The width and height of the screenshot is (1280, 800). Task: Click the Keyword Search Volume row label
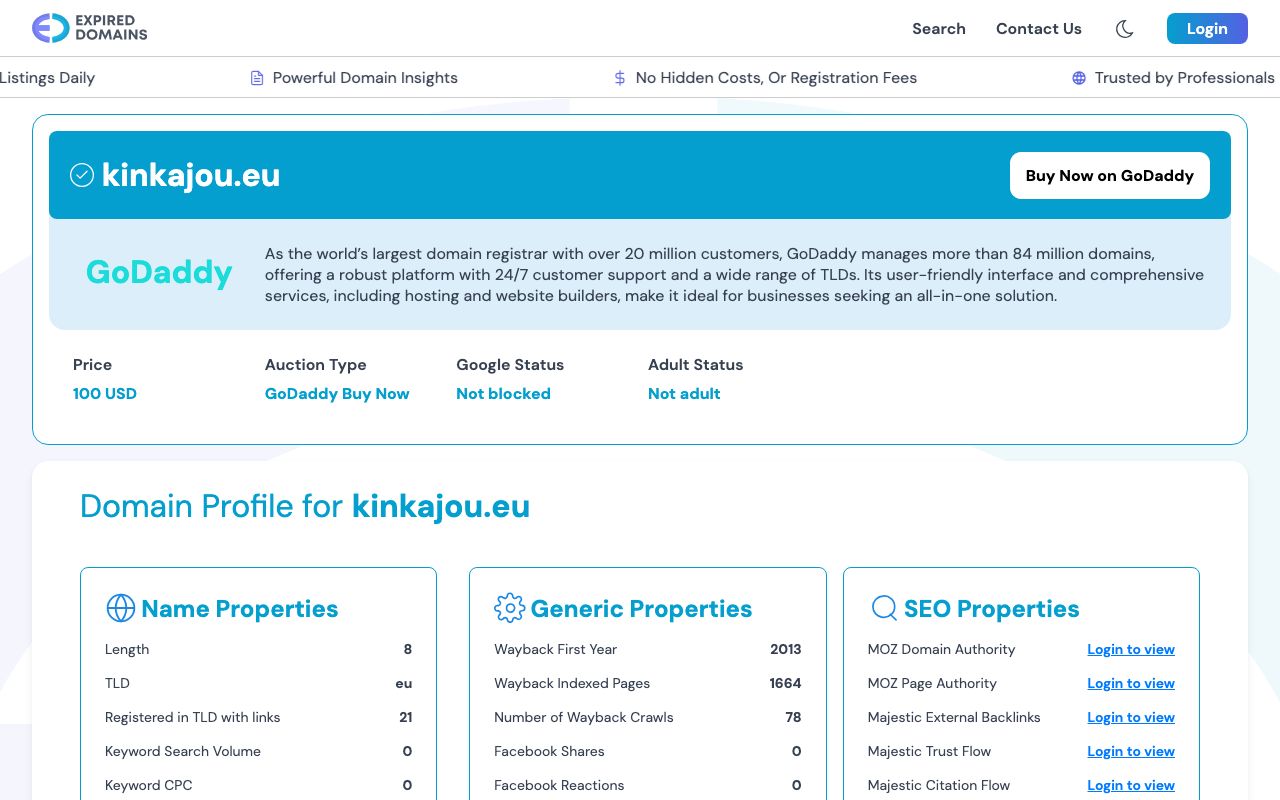[183, 751]
